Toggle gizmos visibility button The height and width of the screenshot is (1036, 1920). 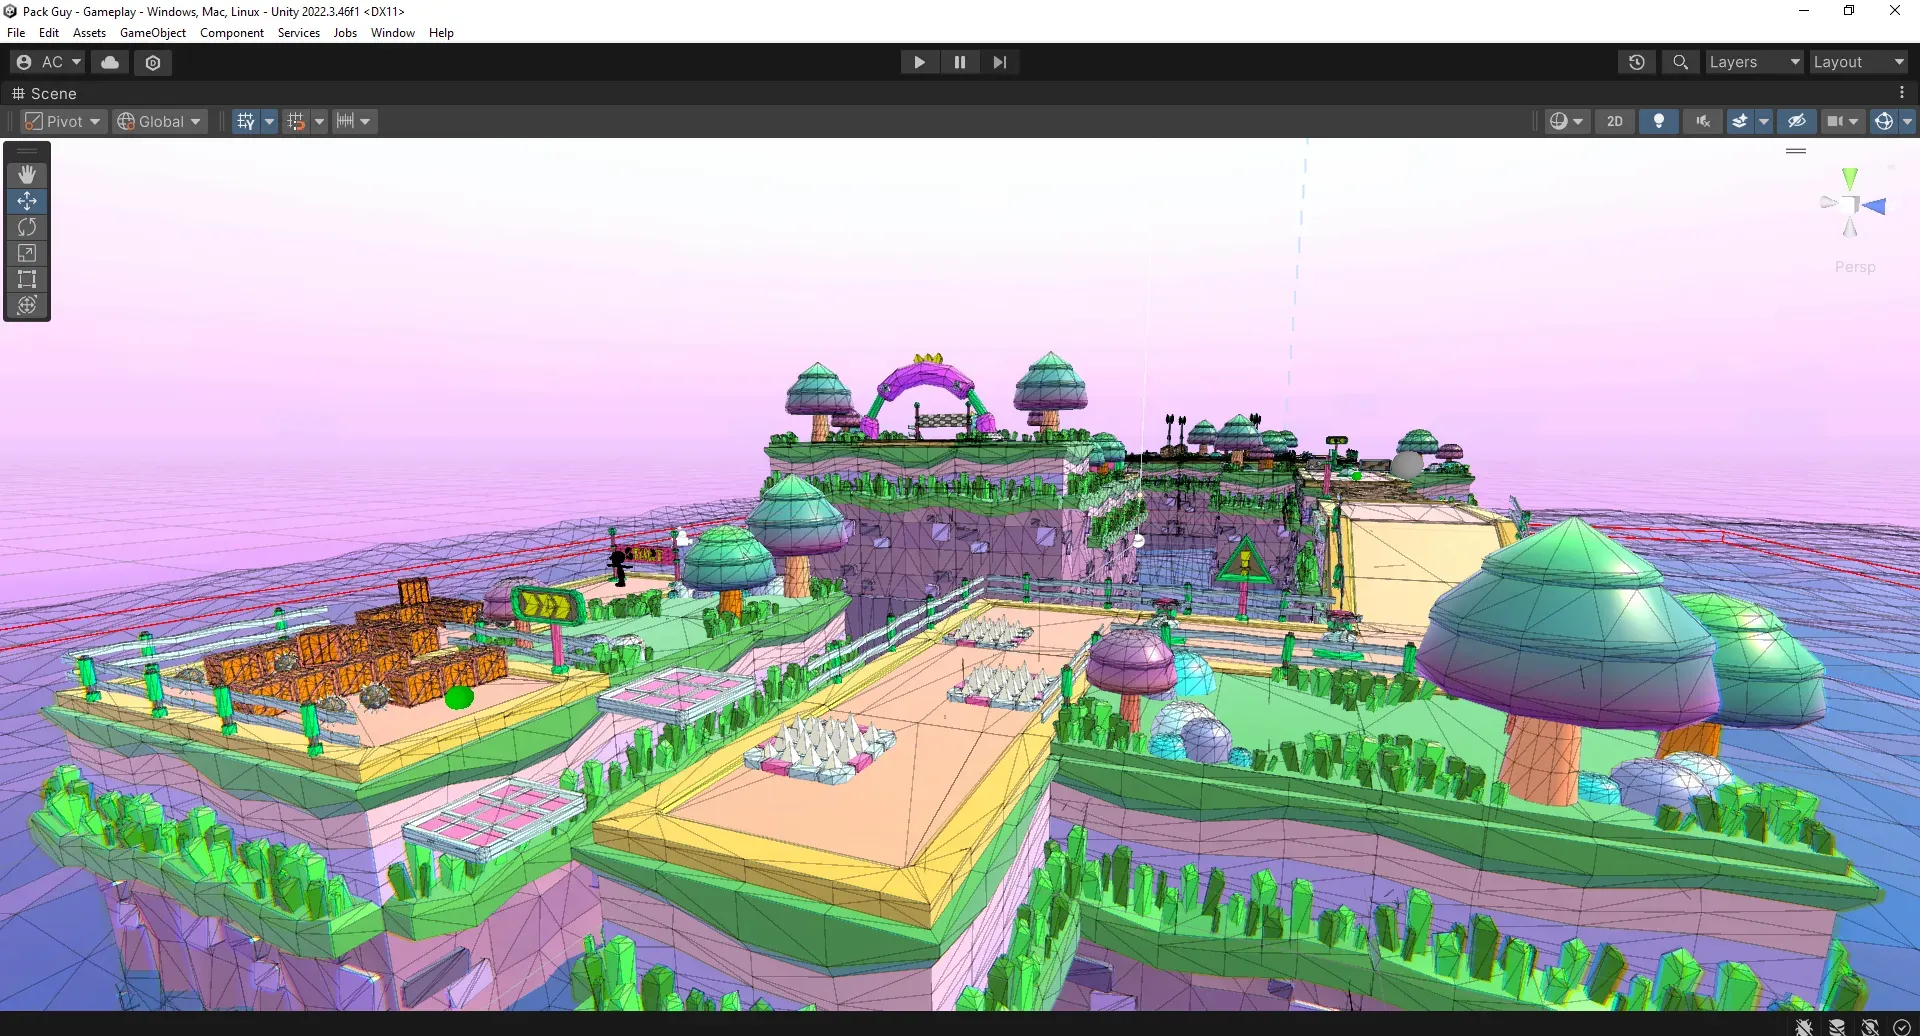(1884, 121)
